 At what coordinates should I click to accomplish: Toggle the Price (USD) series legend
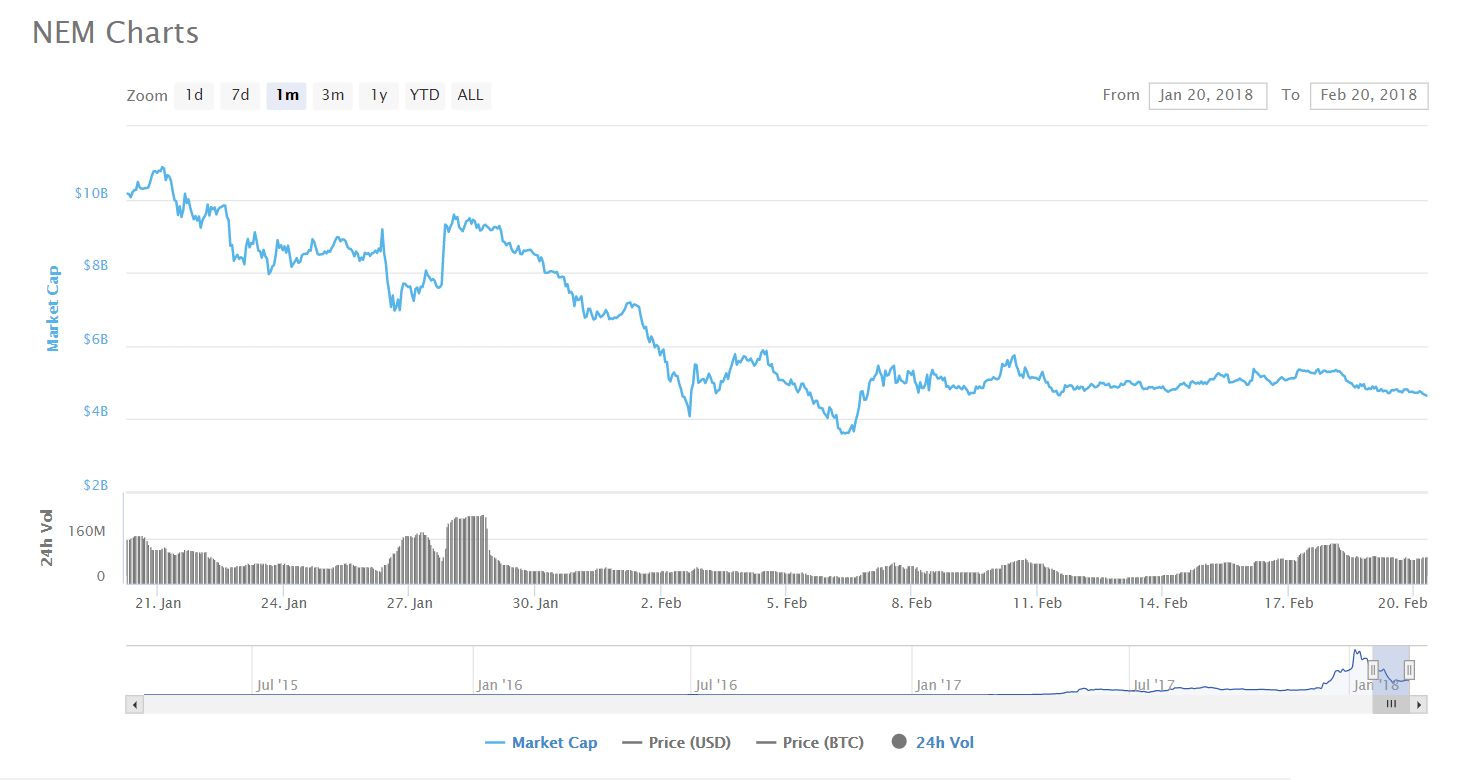[x=676, y=742]
